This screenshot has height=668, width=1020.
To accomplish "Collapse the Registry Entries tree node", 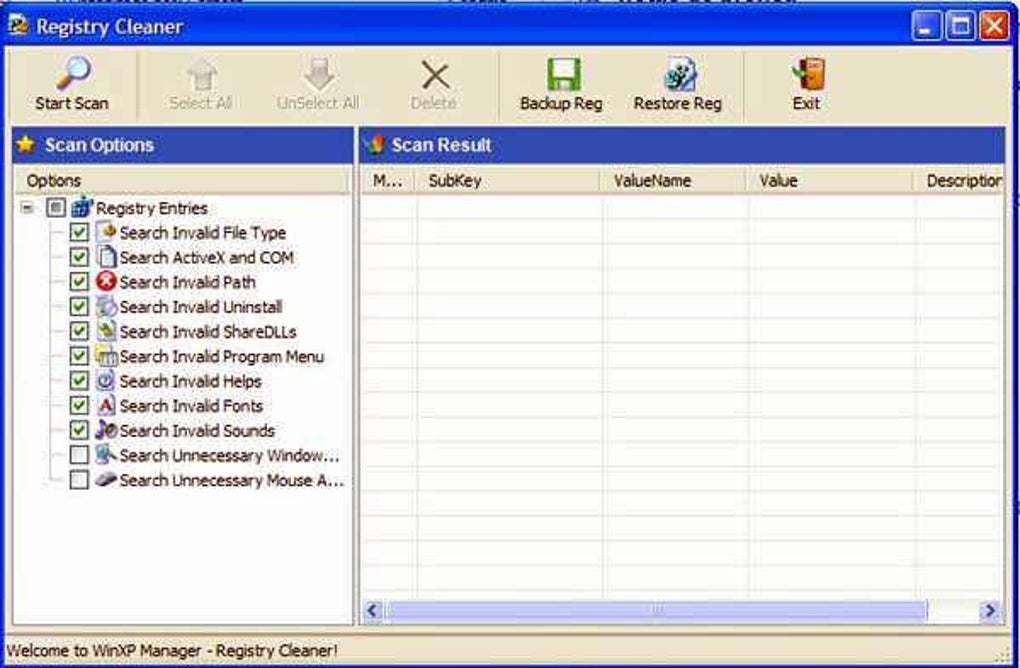I will click(x=27, y=208).
